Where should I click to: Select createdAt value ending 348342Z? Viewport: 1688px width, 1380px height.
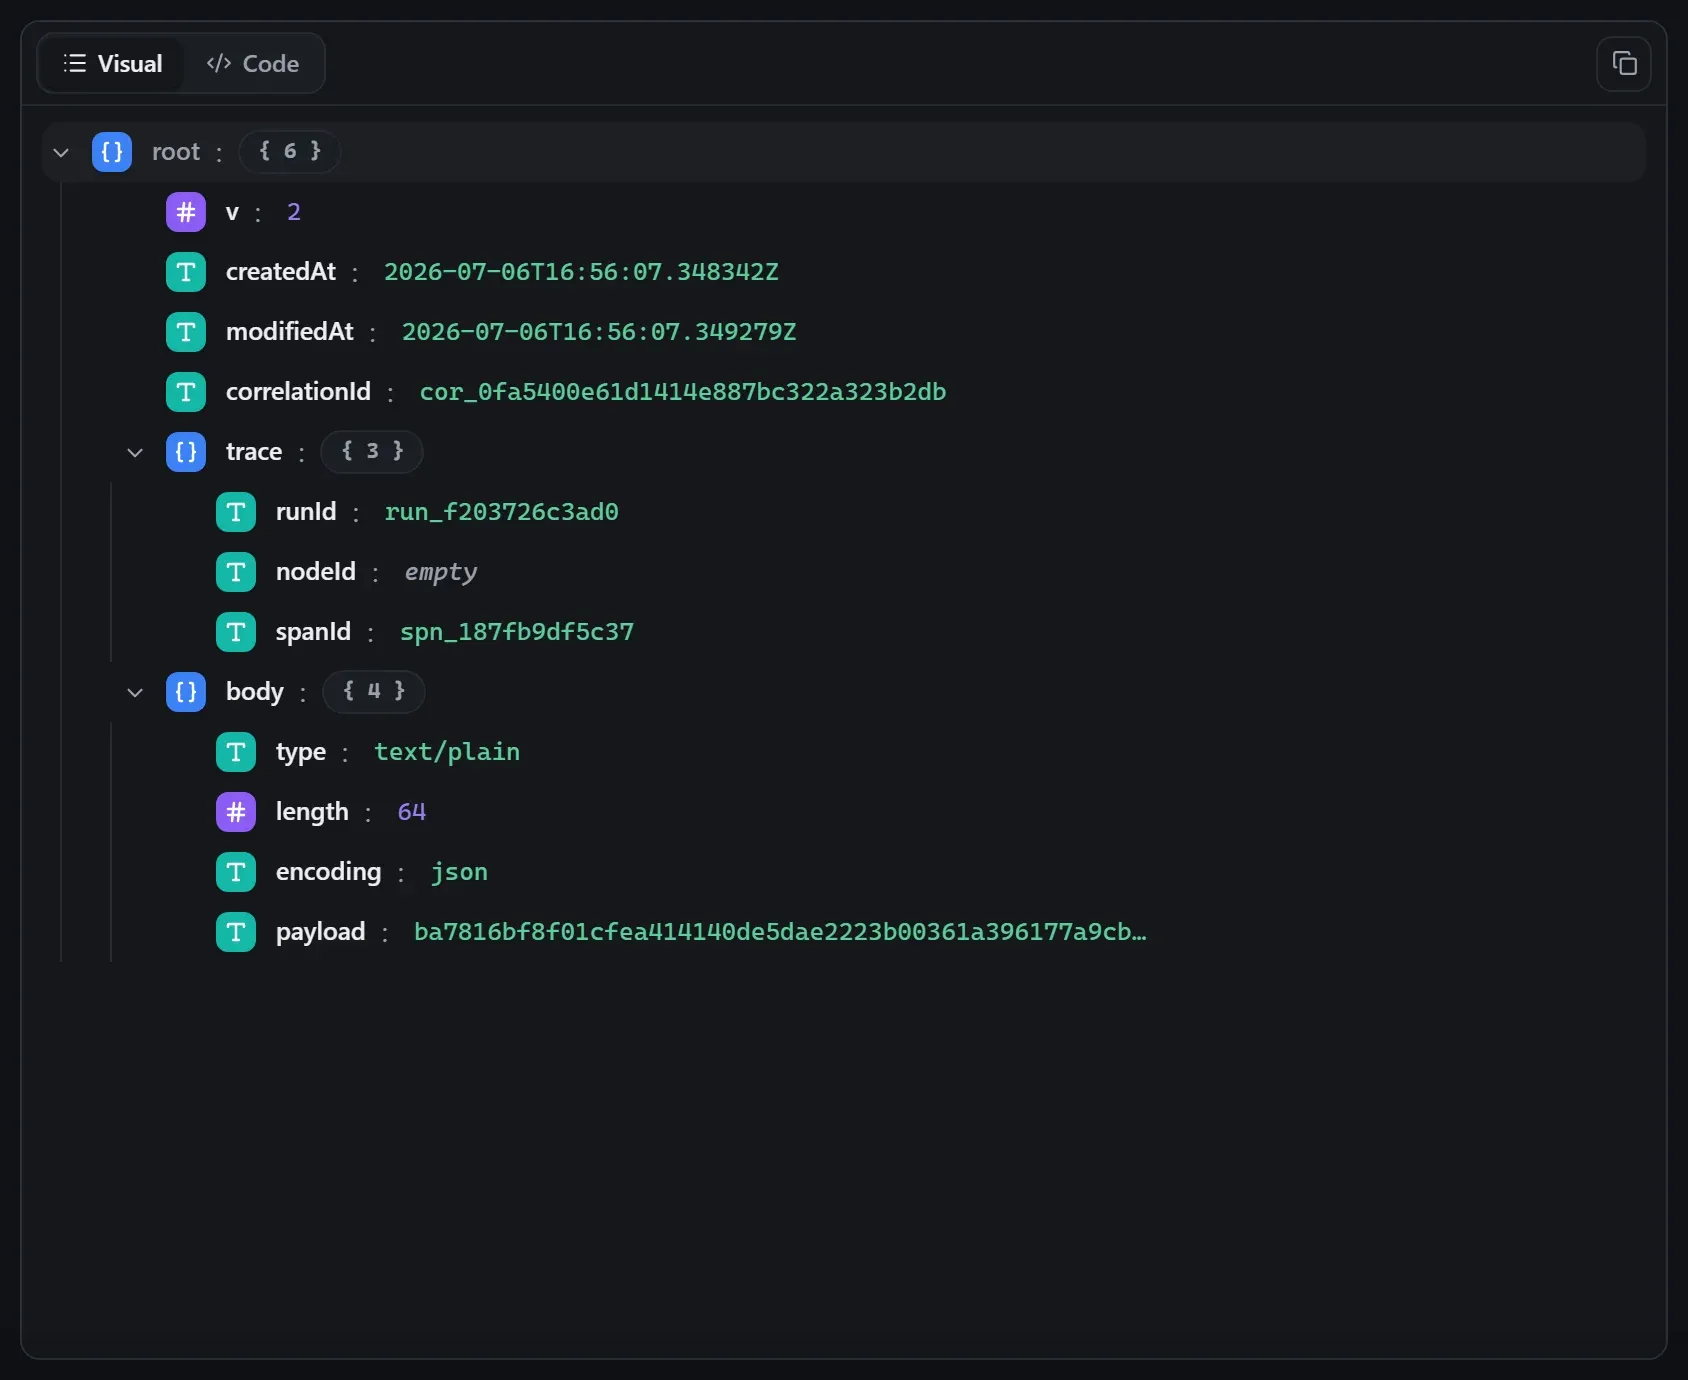click(x=581, y=272)
